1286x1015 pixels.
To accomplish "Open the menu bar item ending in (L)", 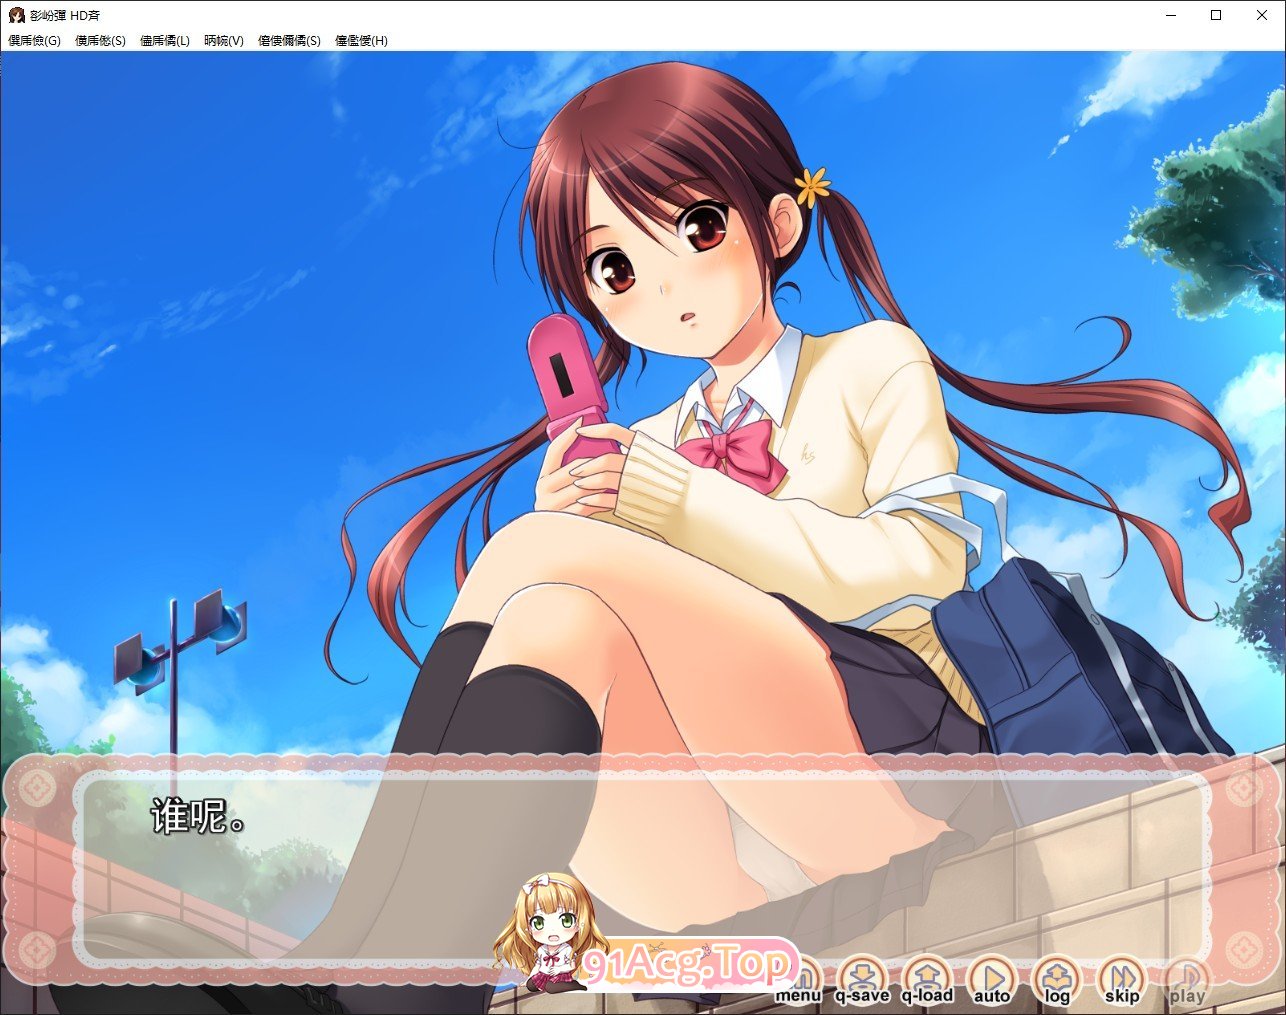I will (x=165, y=41).
